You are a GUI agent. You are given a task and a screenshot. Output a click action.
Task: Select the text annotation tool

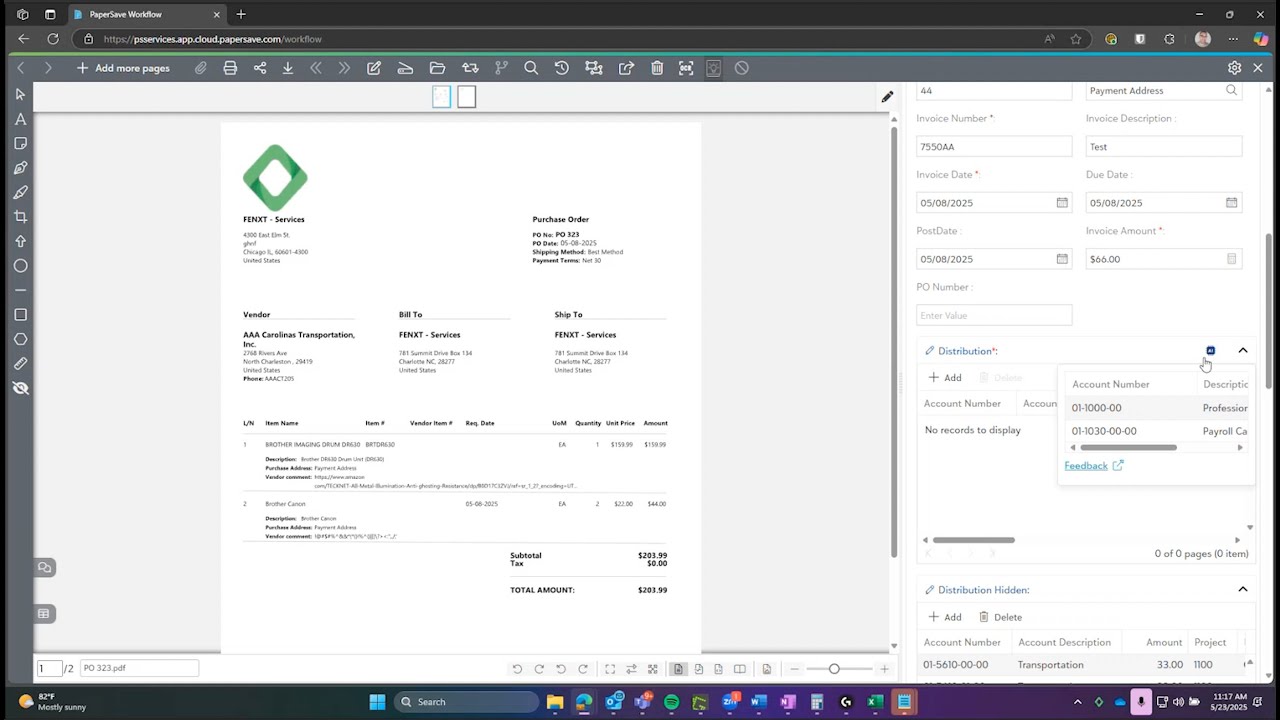coord(20,119)
